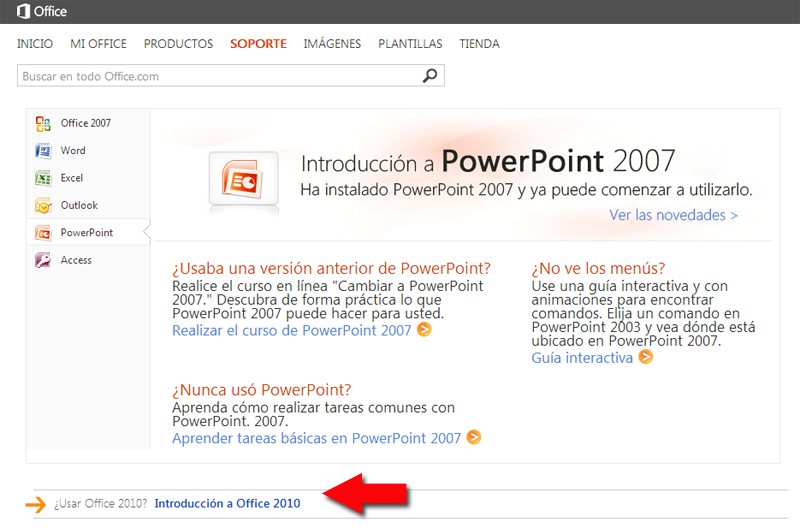
Task: Click the large PowerPoint 2007 banner icon
Action: tap(244, 179)
